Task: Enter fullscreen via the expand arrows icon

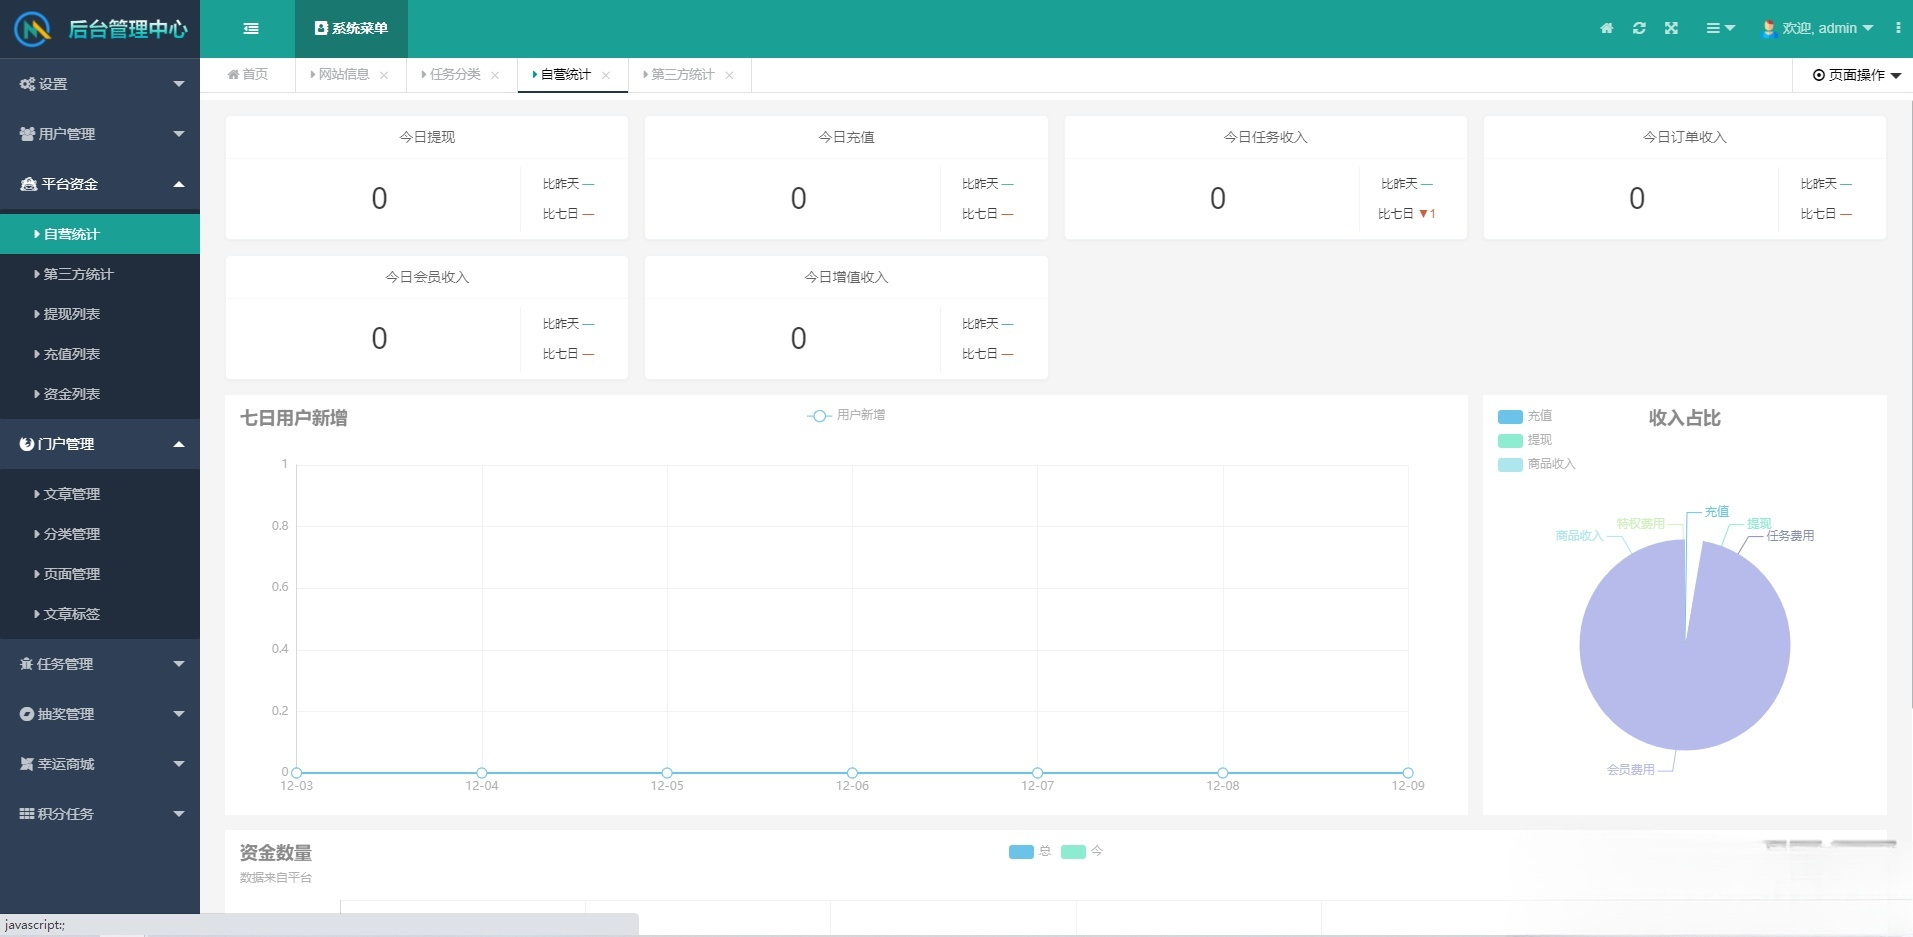Action: pos(1672,28)
